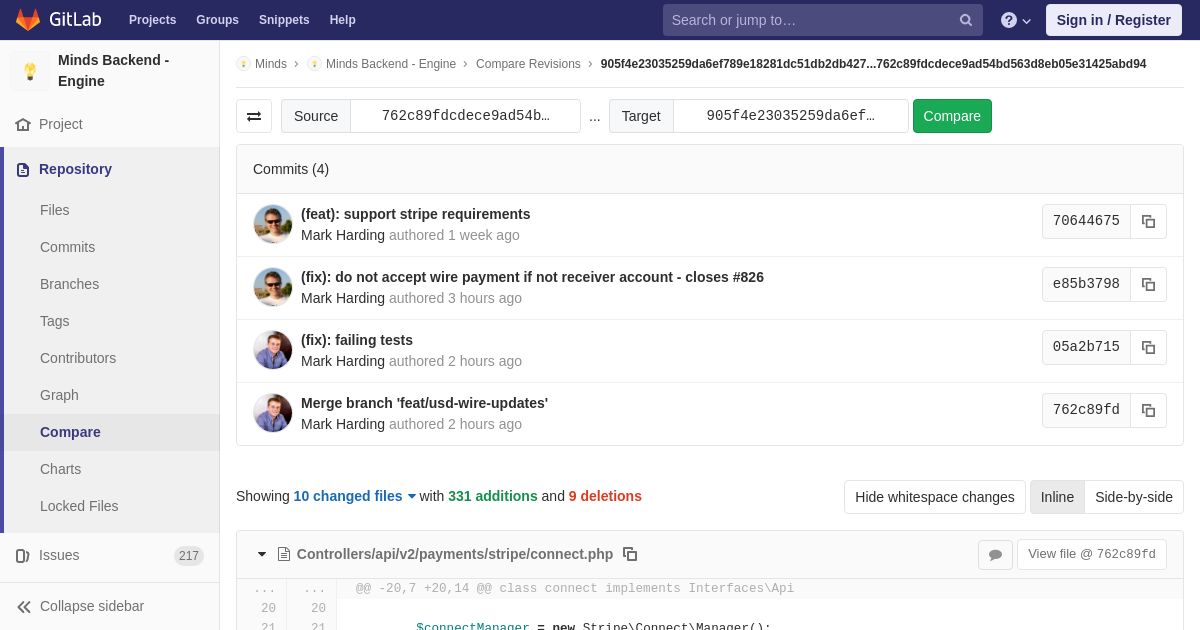
Task: Click the GitLab logo
Action: 58,20
